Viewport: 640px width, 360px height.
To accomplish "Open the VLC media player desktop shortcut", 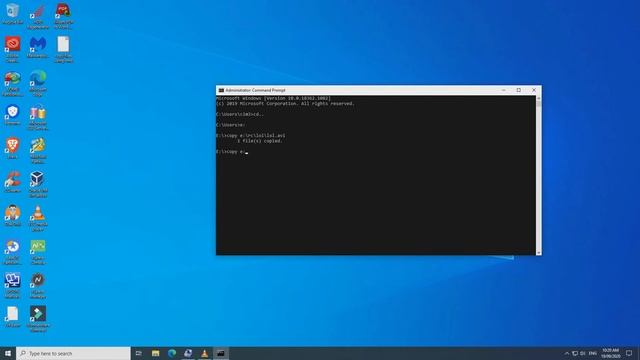I will (38, 218).
